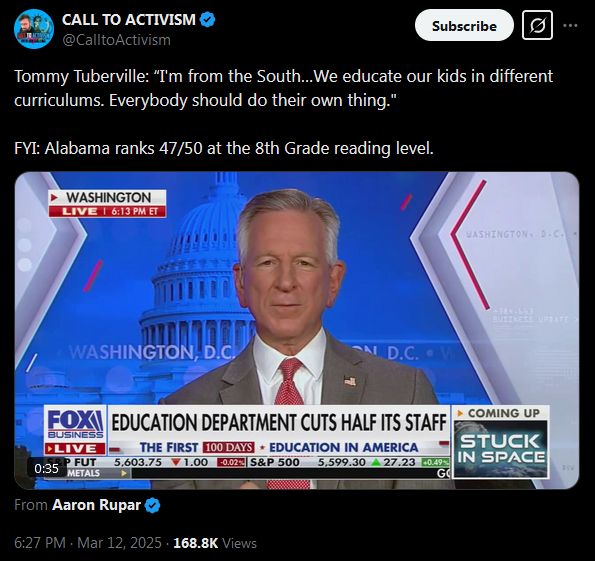The width and height of the screenshot is (595, 561).
Task: Click the Stuck in Space coming-up thumbnail
Action: pyautogui.click(x=501, y=449)
